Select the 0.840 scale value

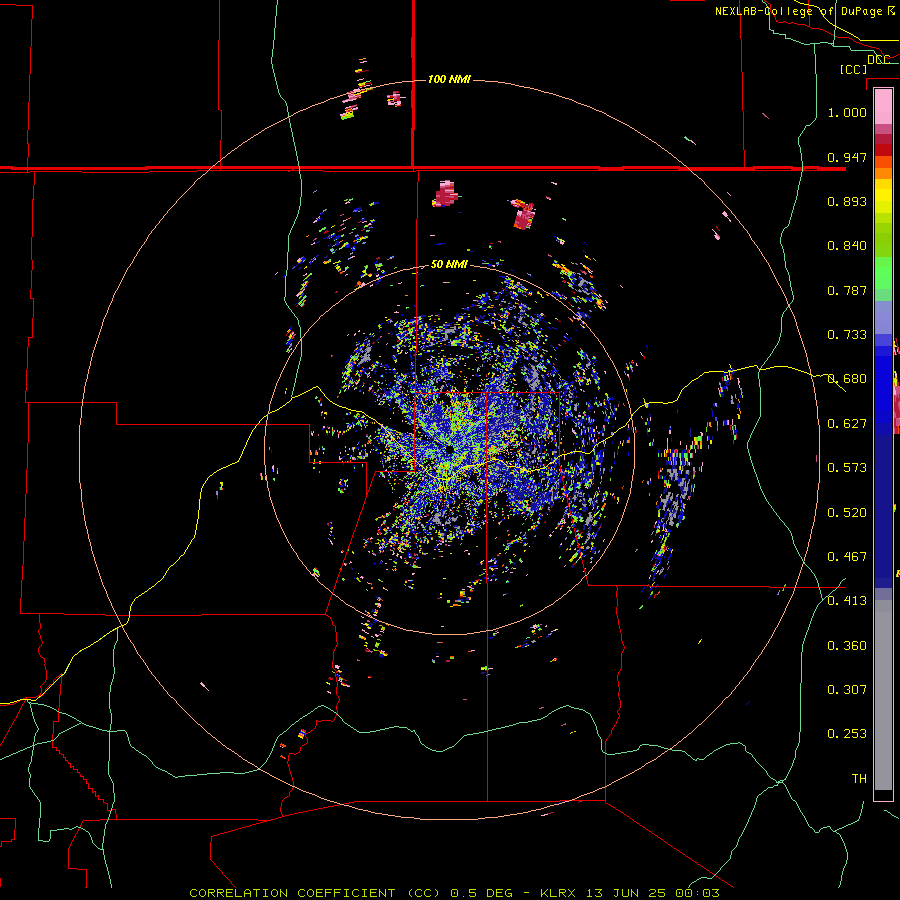(847, 246)
